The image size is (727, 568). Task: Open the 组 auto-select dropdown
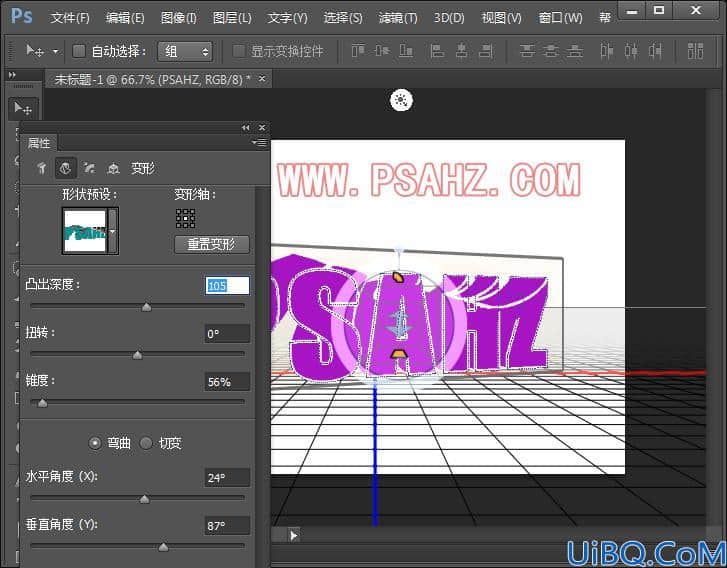pyautogui.click(x=185, y=51)
